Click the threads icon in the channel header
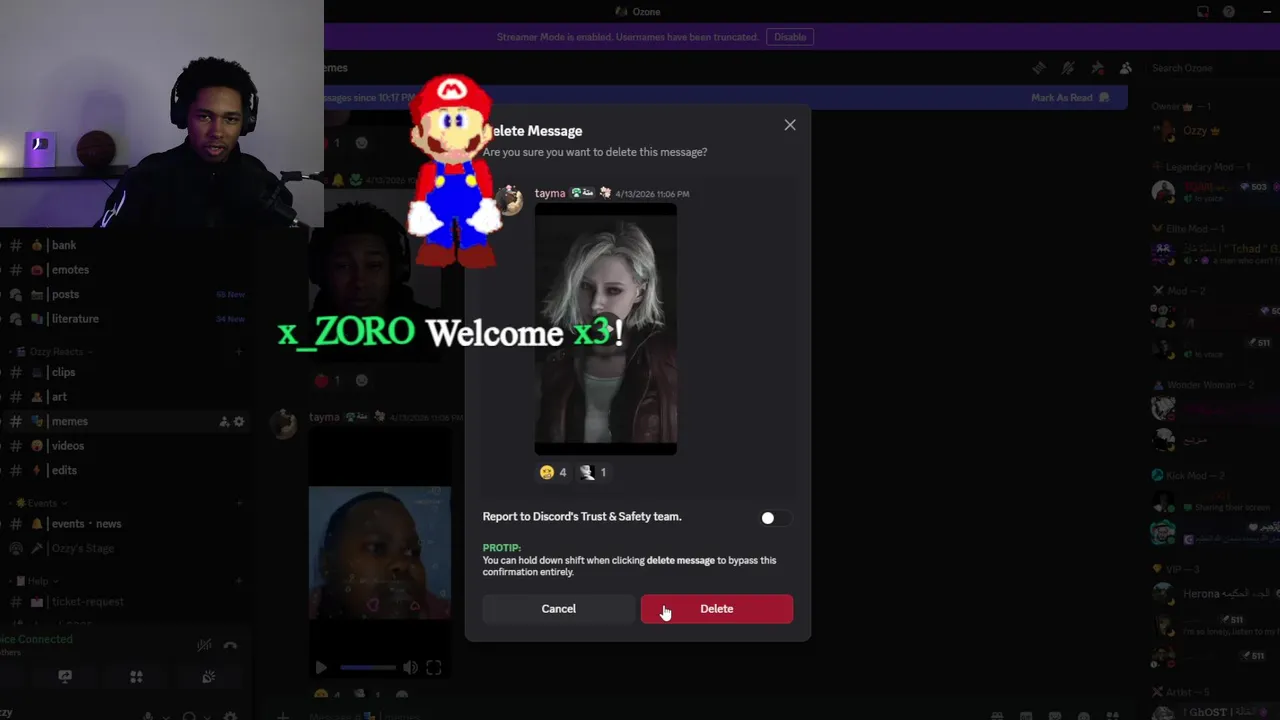 pos(1039,68)
